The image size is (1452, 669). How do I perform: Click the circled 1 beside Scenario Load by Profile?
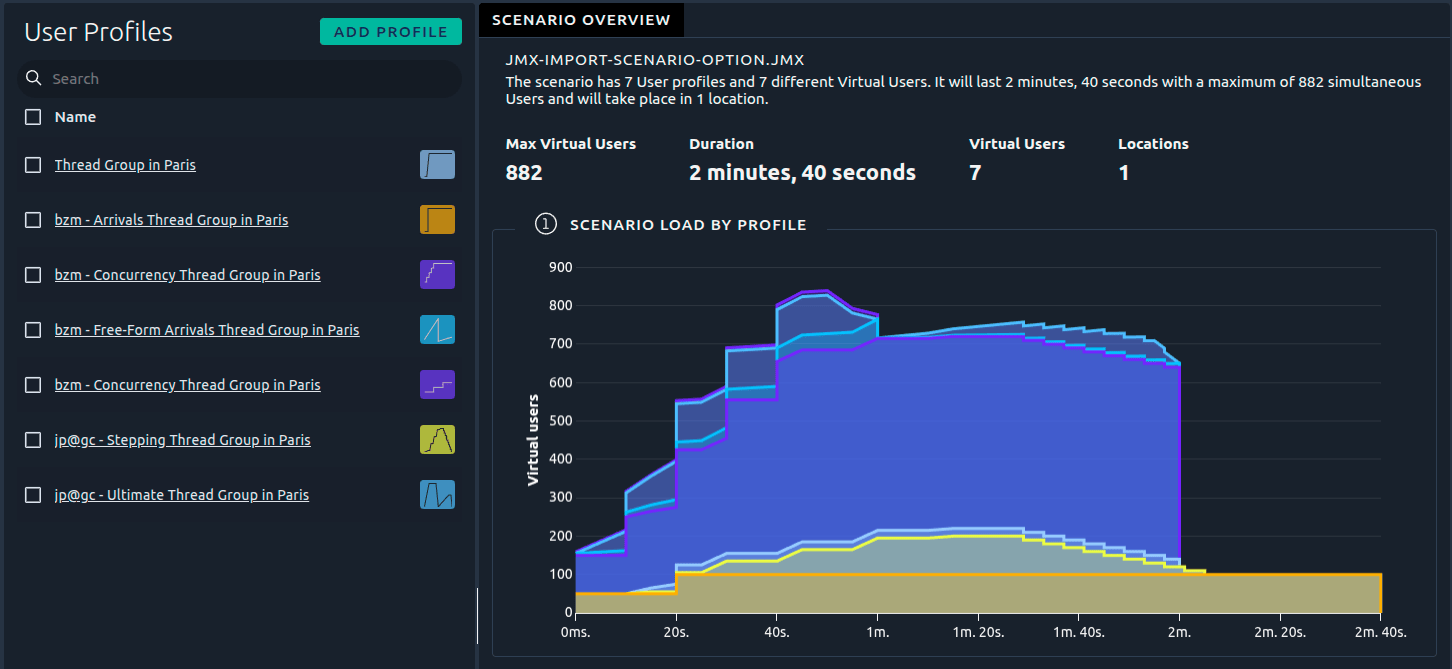click(546, 224)
